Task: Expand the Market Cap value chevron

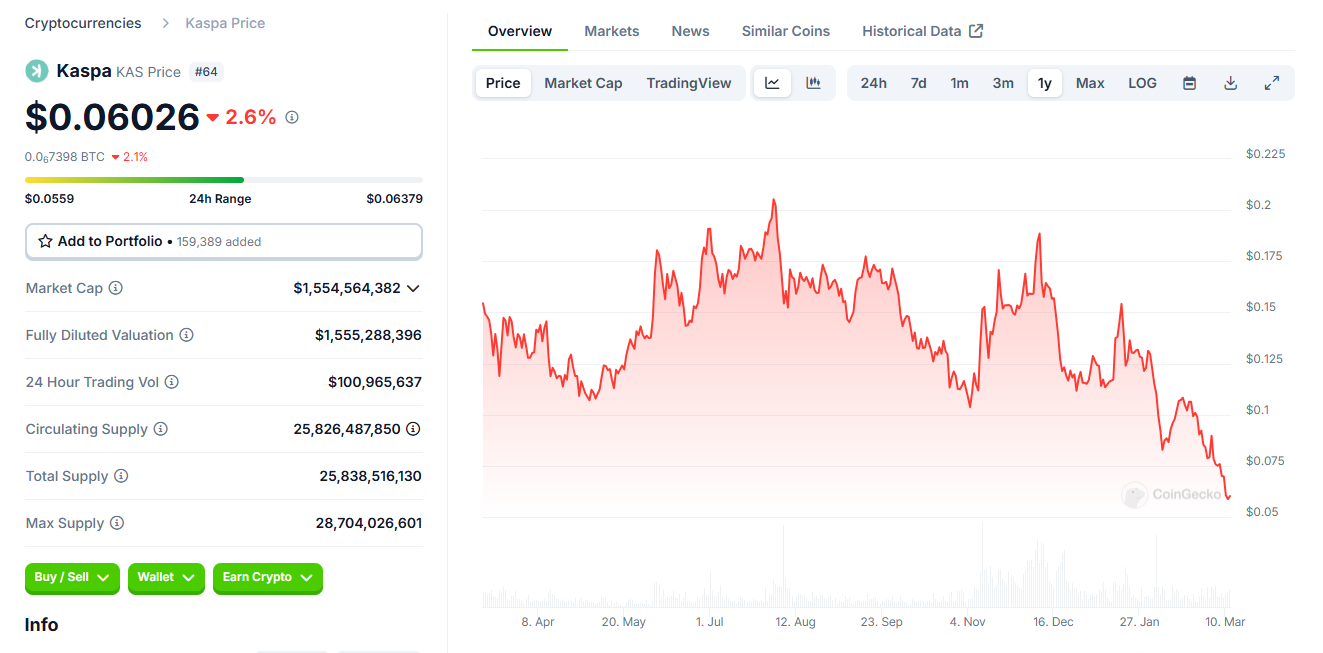Action: (x=414, y=288)
